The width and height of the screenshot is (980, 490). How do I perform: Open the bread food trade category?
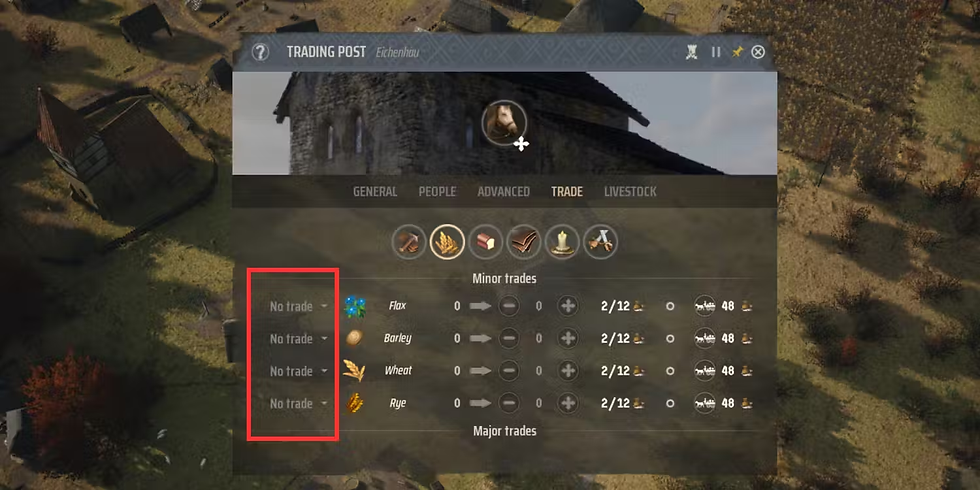pyautogui.click(x=486, y=242)
